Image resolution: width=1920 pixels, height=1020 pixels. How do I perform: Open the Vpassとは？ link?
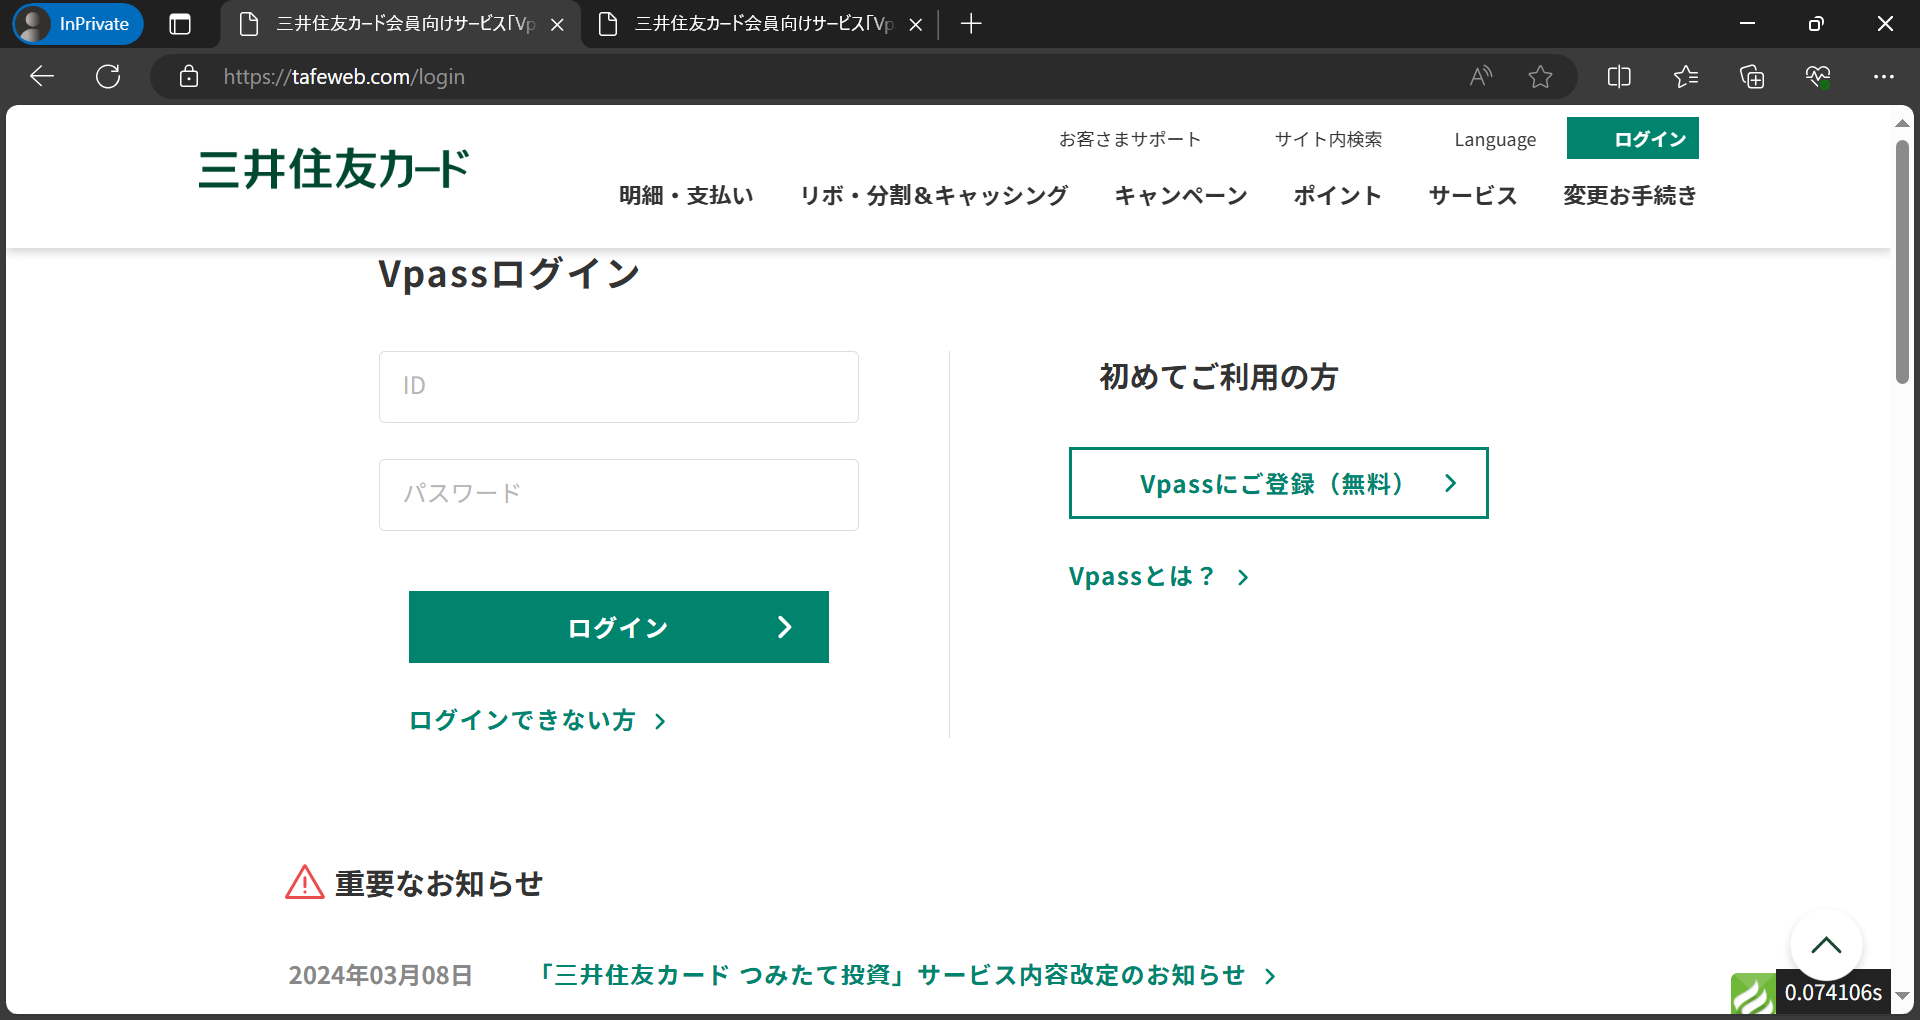pos(1159,577)
